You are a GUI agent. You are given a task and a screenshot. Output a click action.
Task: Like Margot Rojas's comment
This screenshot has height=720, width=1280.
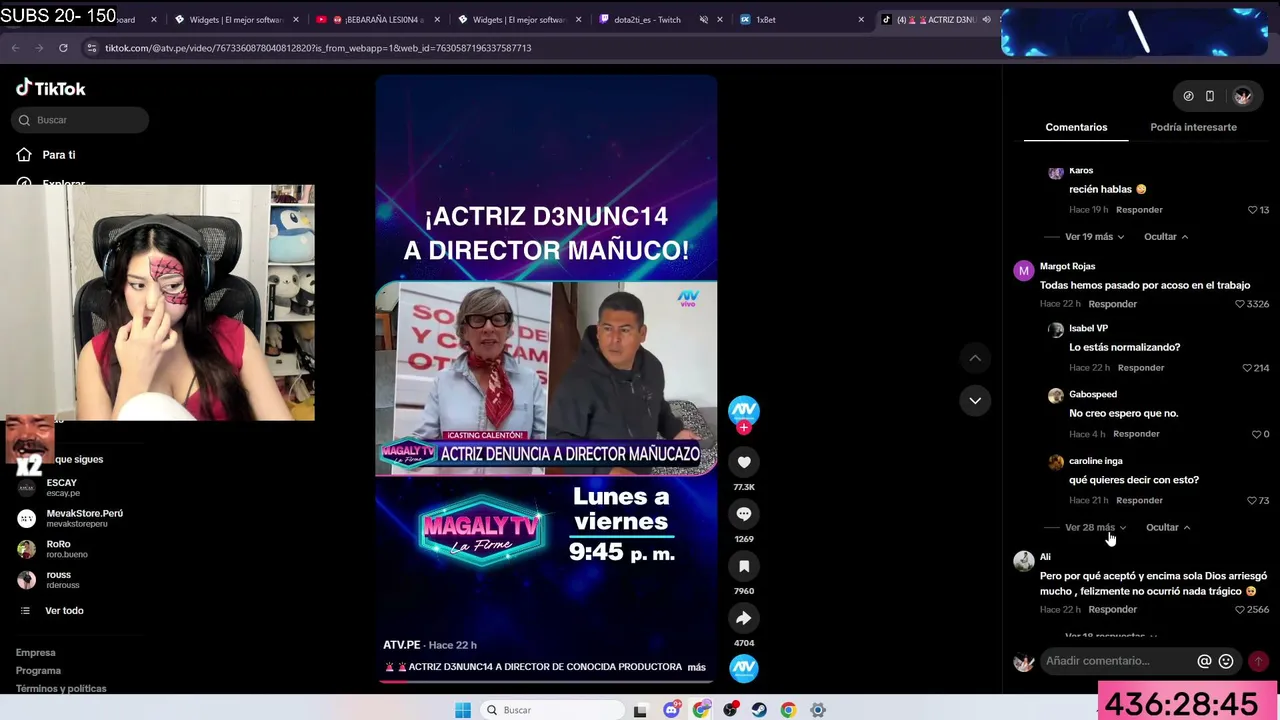(x=1240, y=304)
